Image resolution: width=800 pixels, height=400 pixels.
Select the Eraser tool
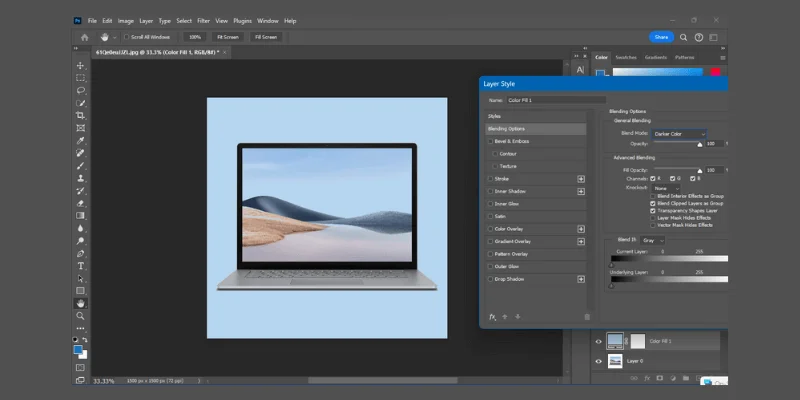[x=81, y=203]
